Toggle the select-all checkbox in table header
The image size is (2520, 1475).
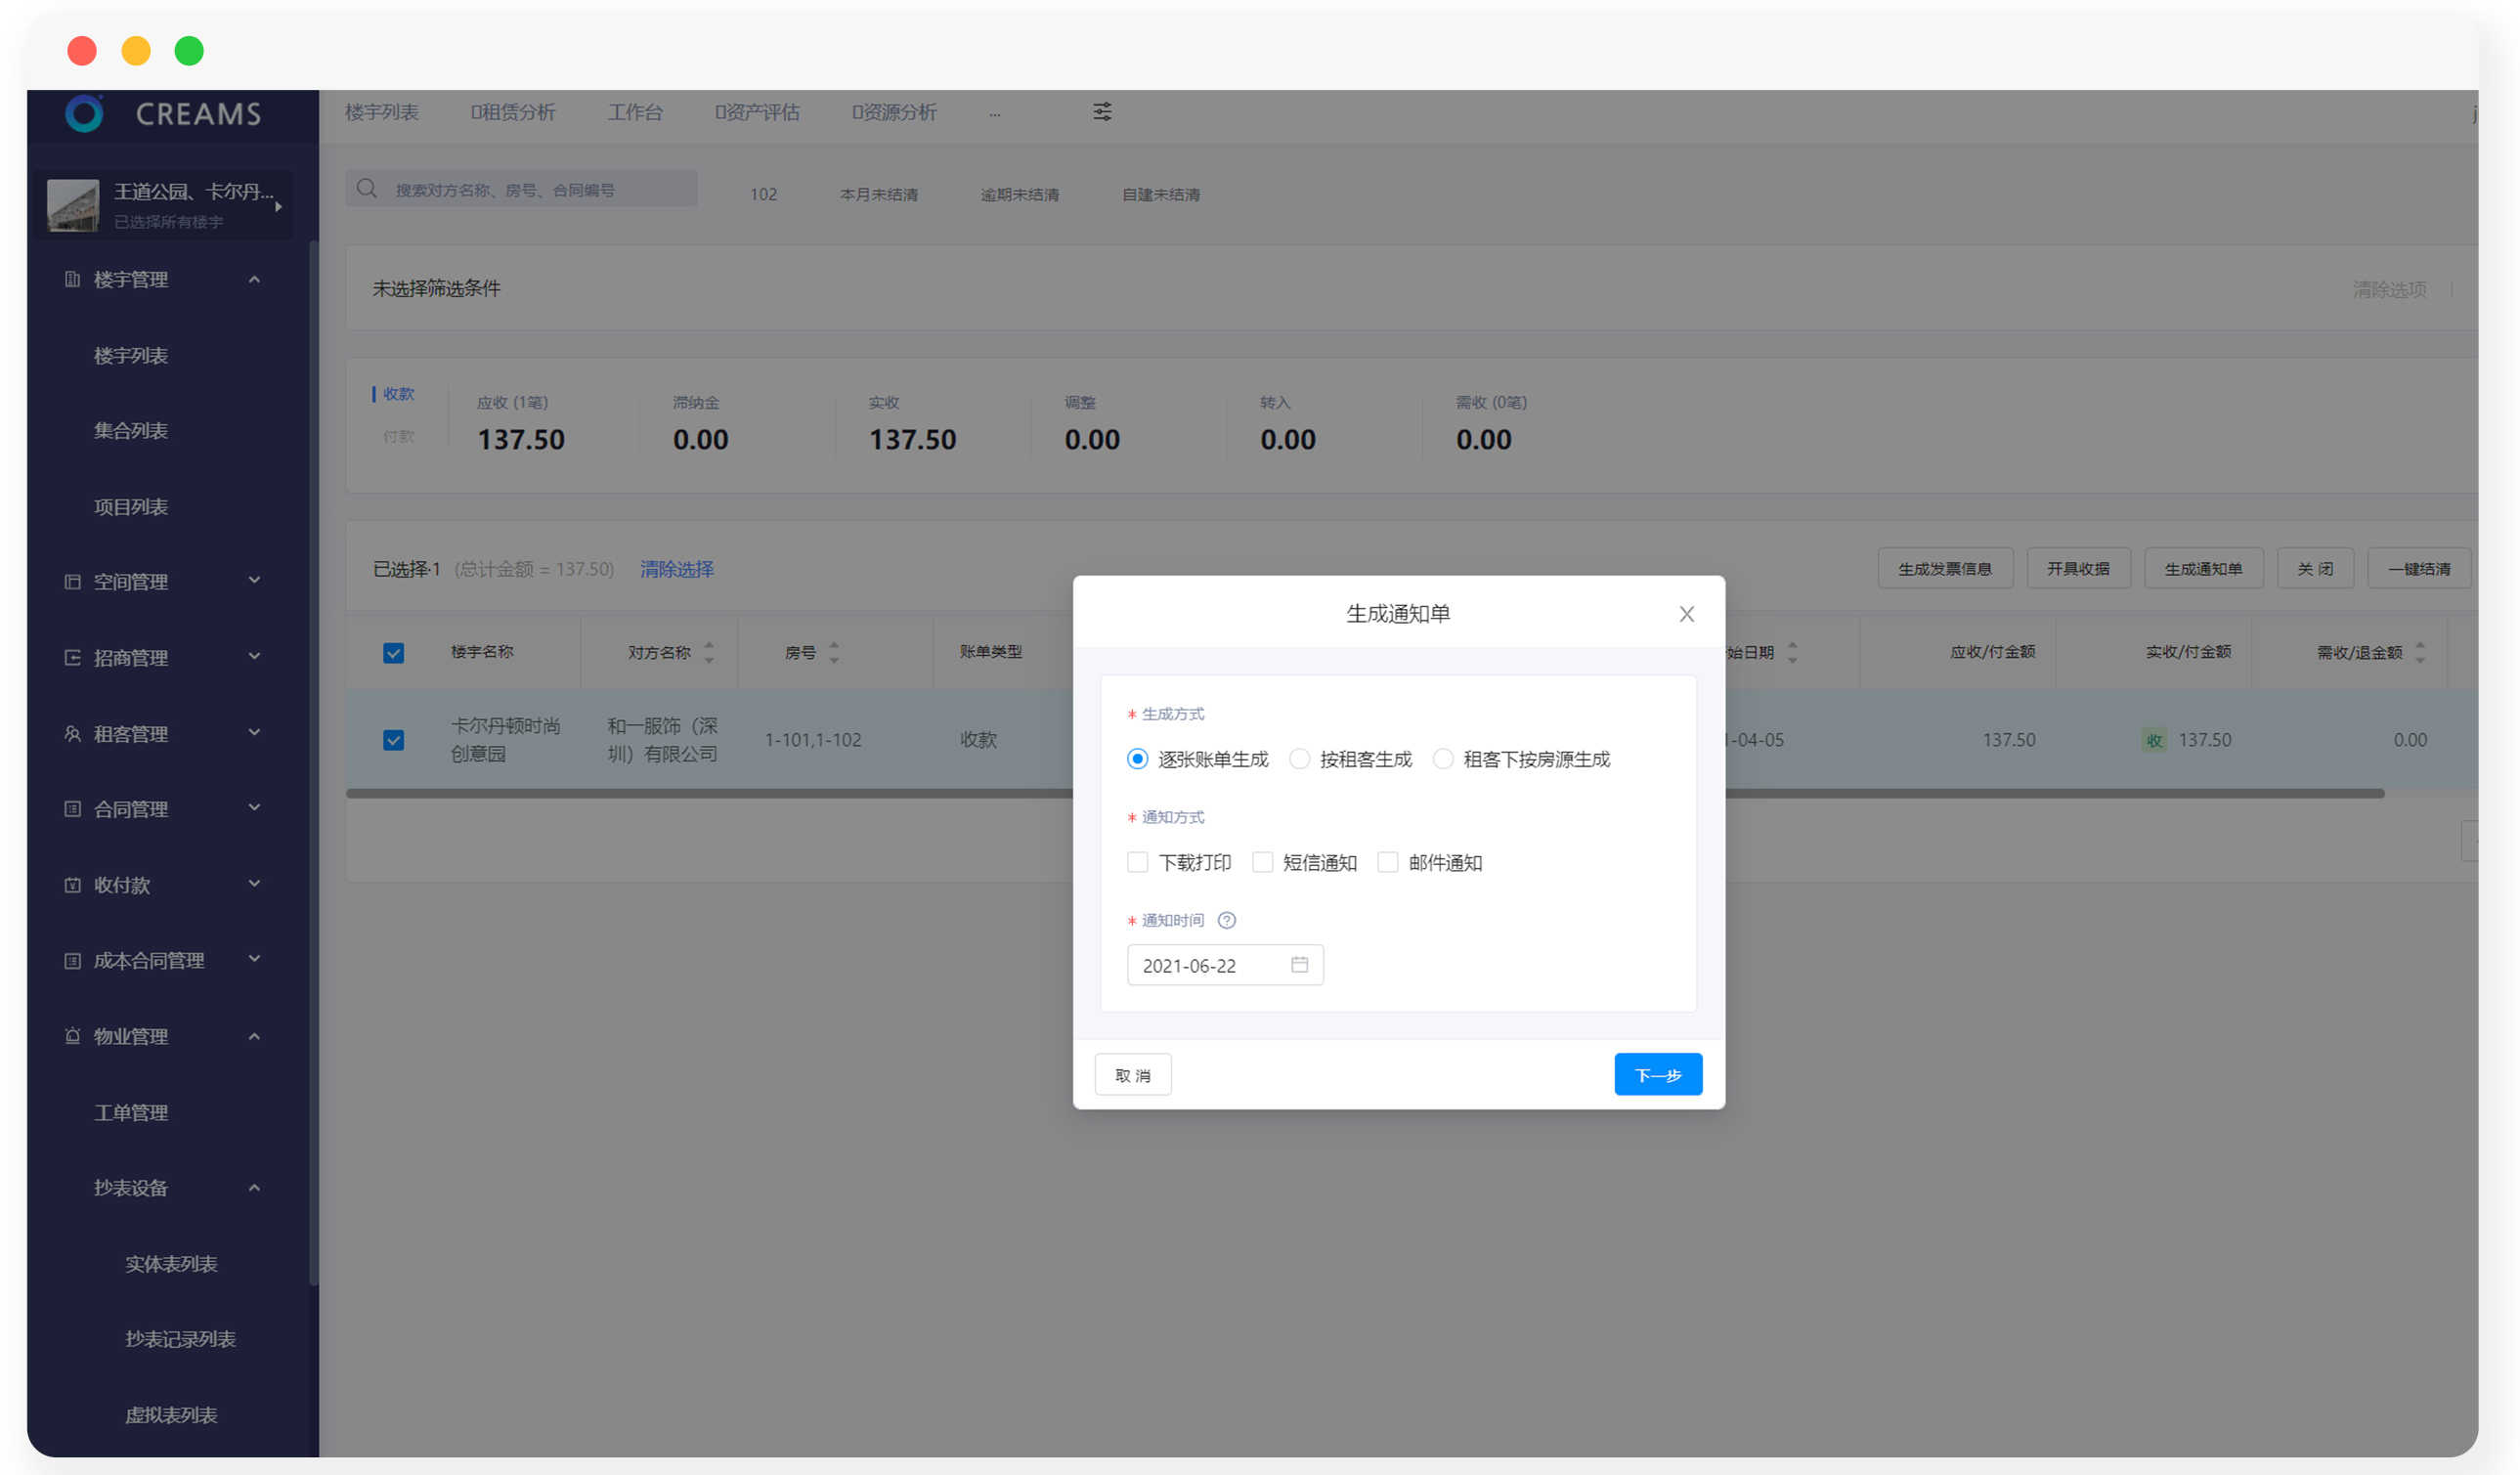[393, 653]
